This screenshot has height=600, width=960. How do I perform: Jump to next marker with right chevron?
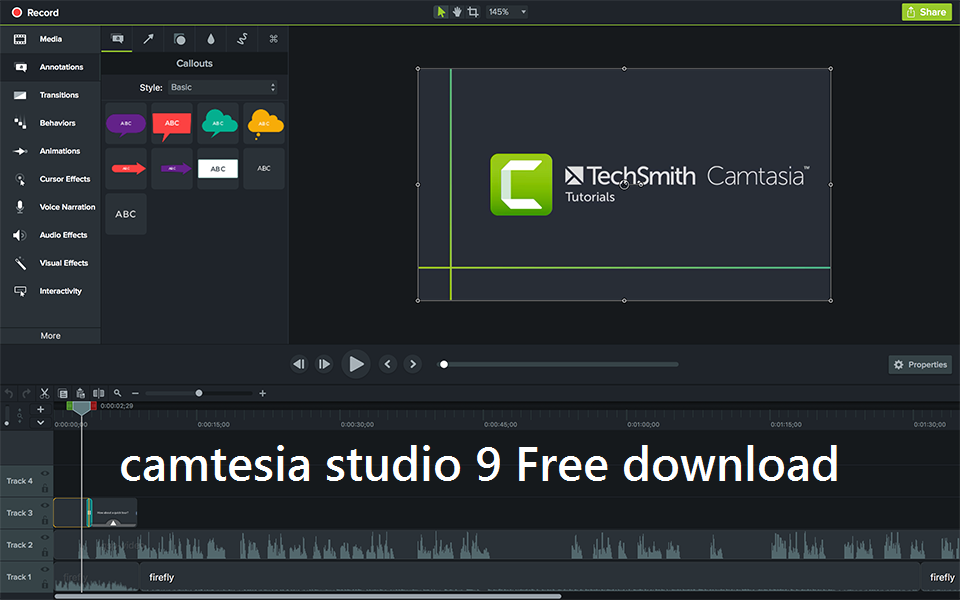[413, 364]
